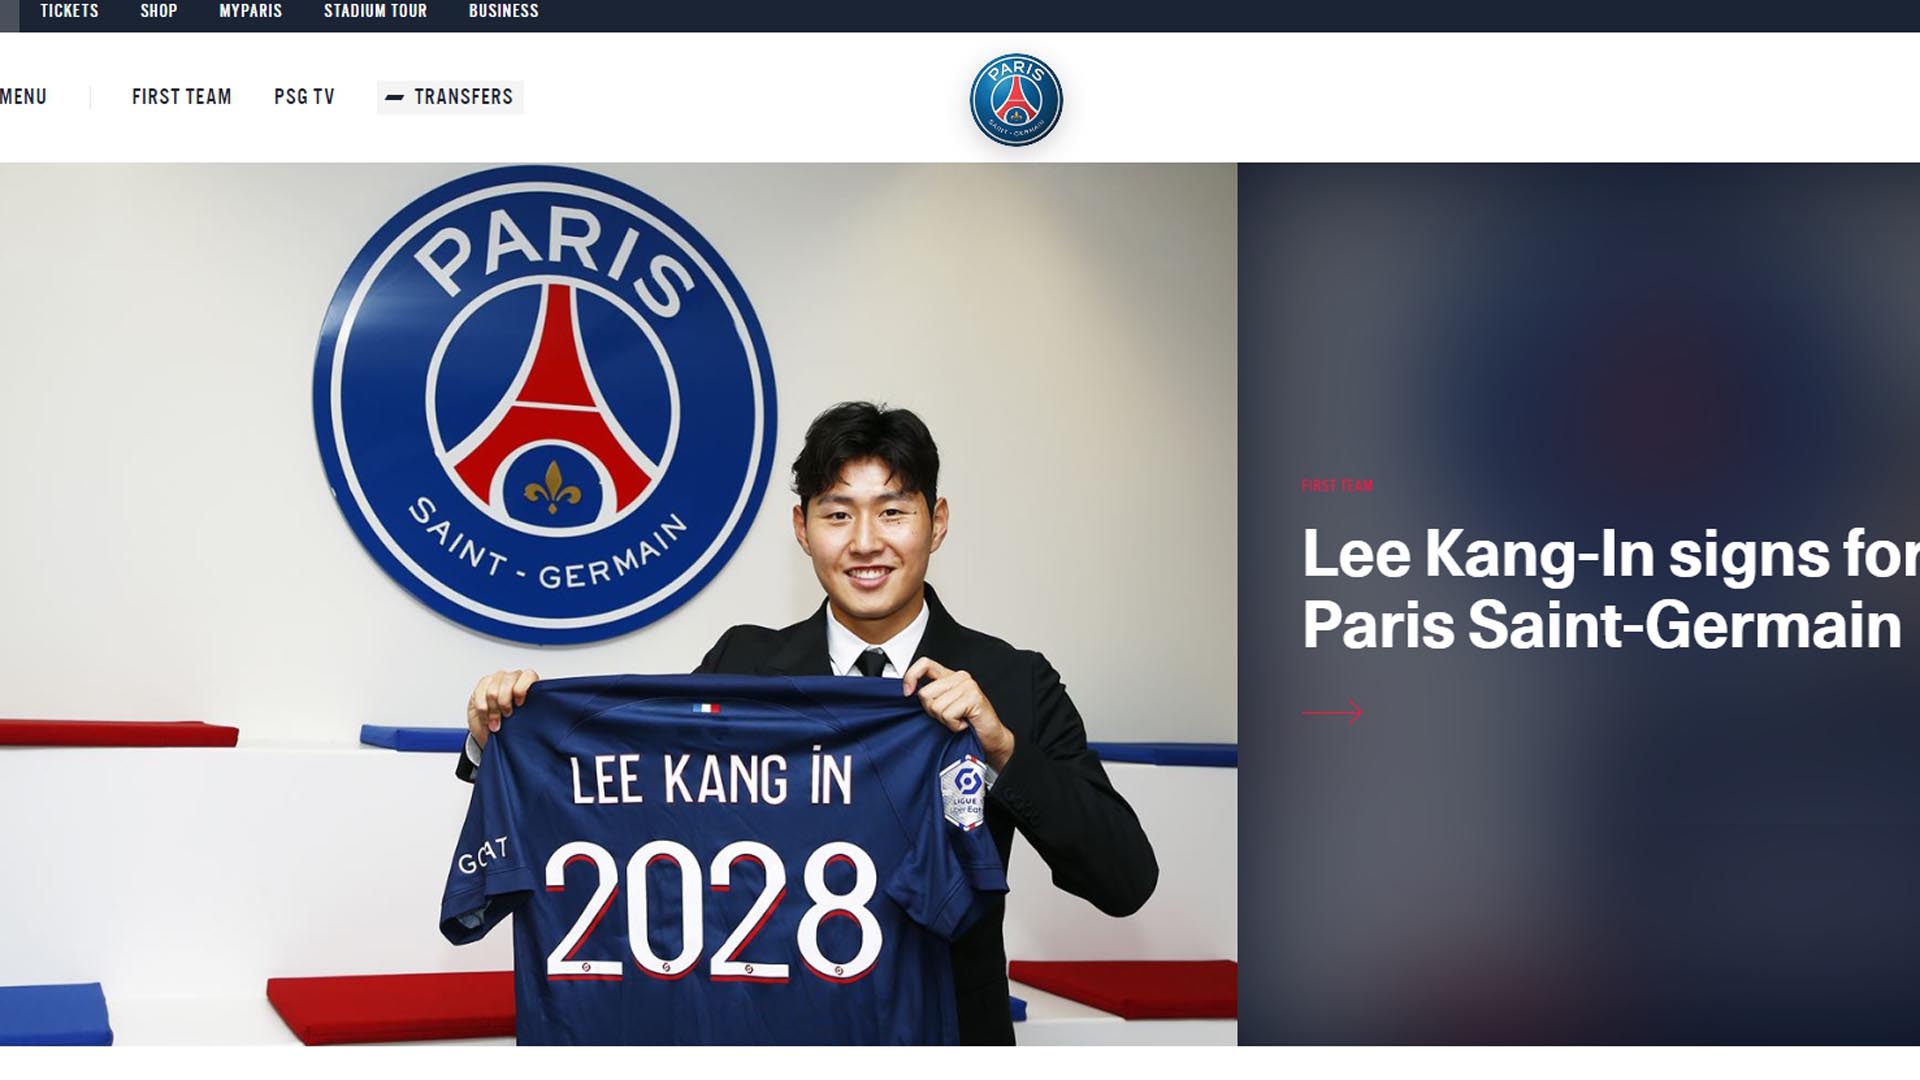Click the dash icon beside TRANSFERS

[x=394, y=97]
